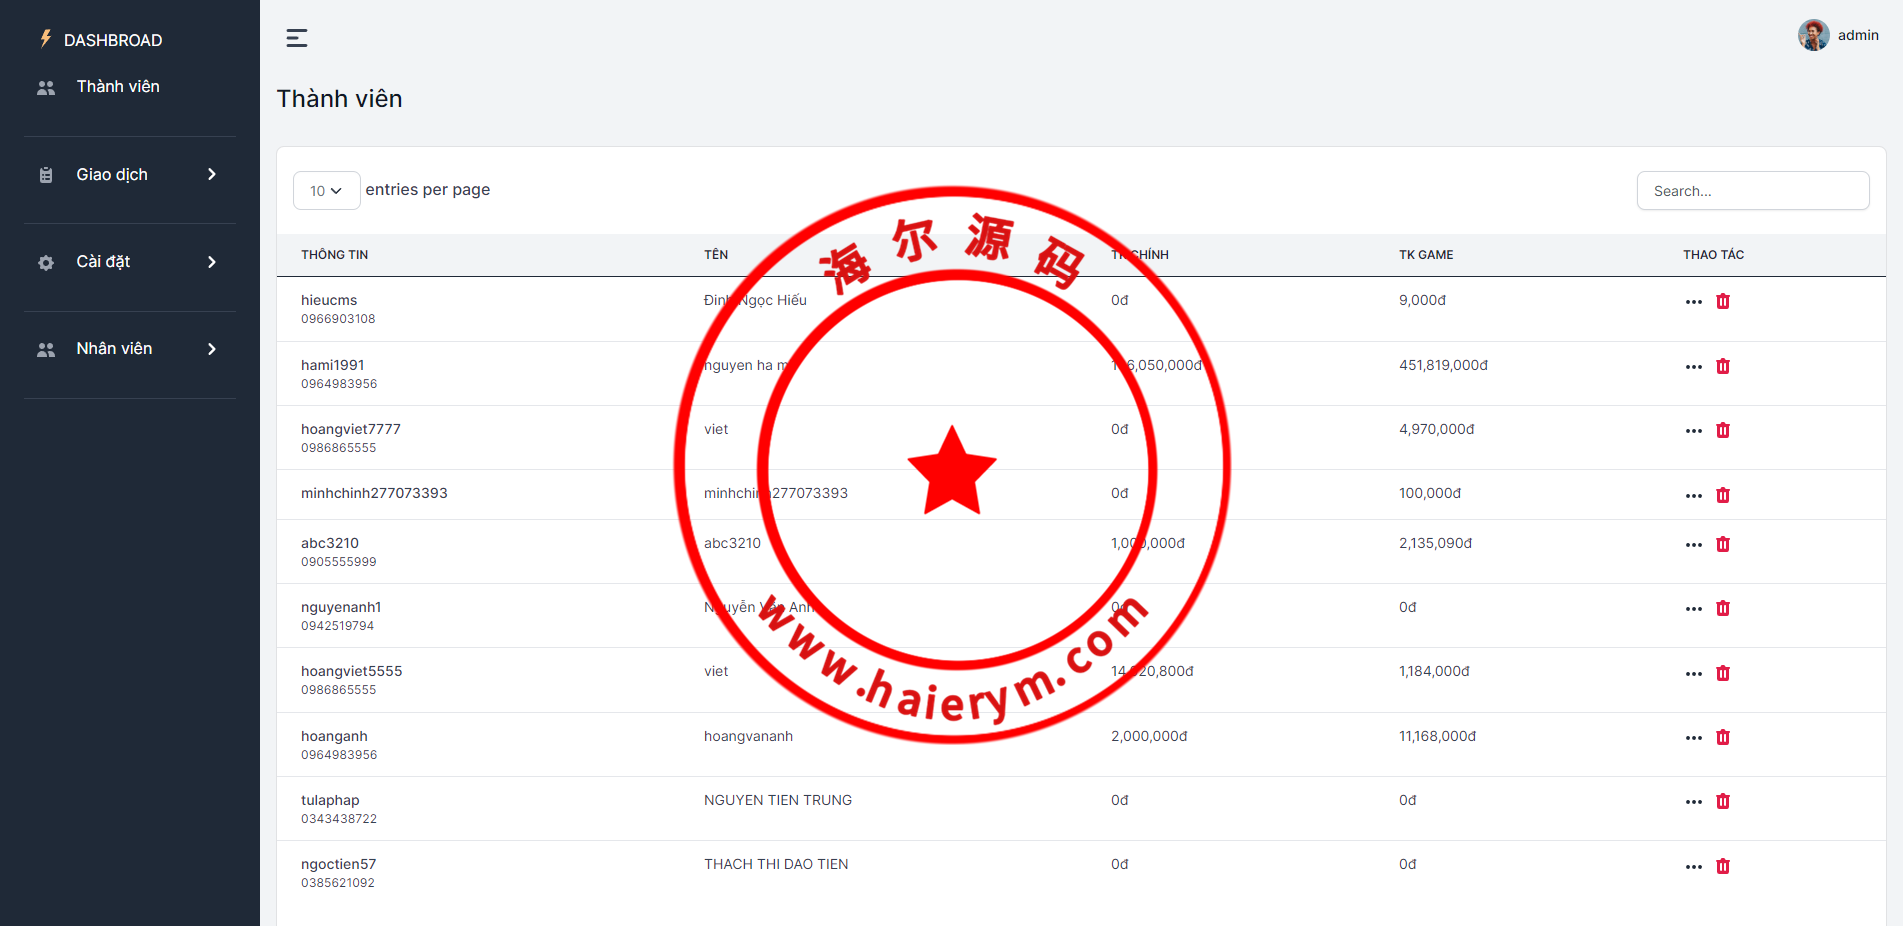This screenshot has height=926, width=1903.
Task: Expand the Cài đặt menu
Action: [130, 262]
